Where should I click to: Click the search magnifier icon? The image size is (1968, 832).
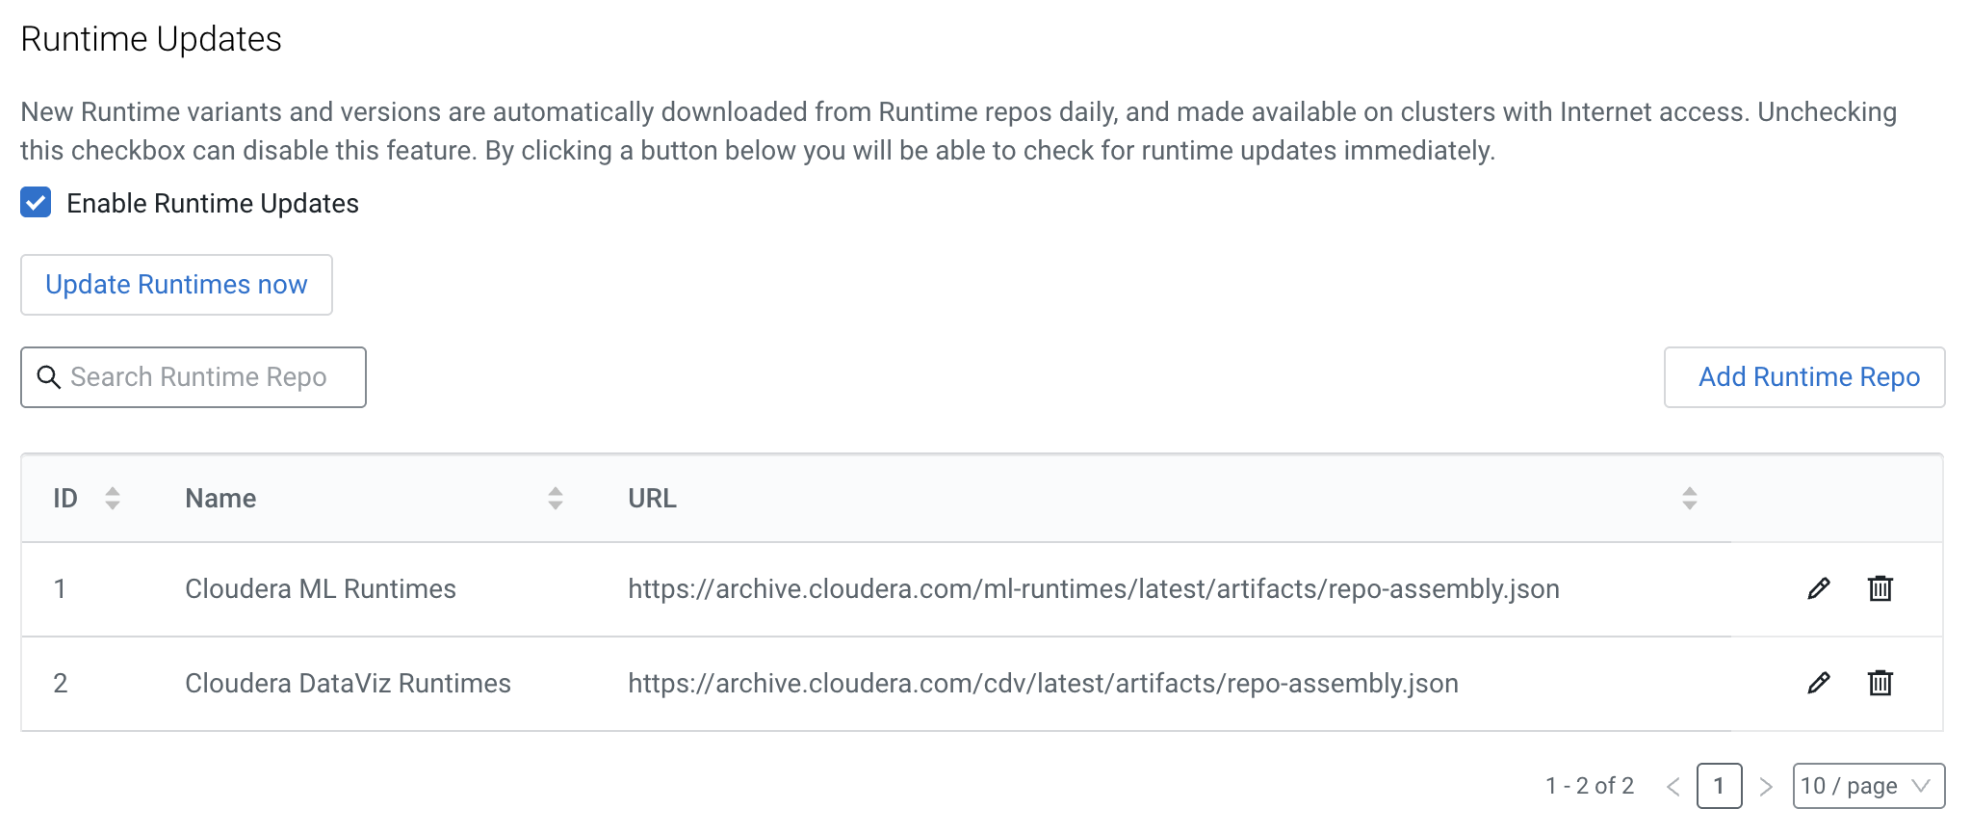48,377
